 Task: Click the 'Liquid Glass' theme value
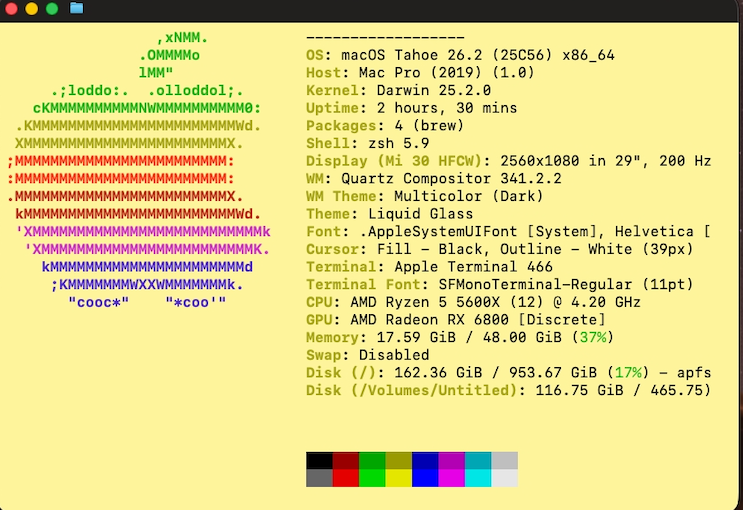tap(420, 214)
